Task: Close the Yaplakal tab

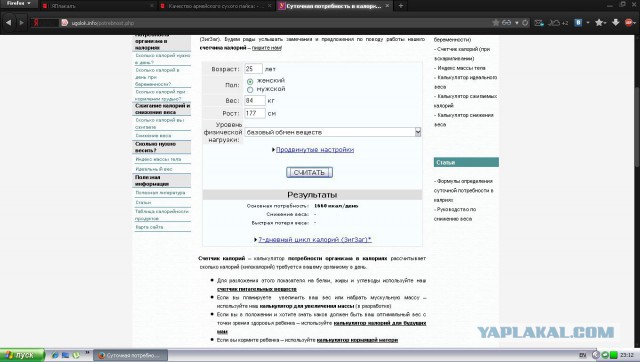Action: (152, 6)
